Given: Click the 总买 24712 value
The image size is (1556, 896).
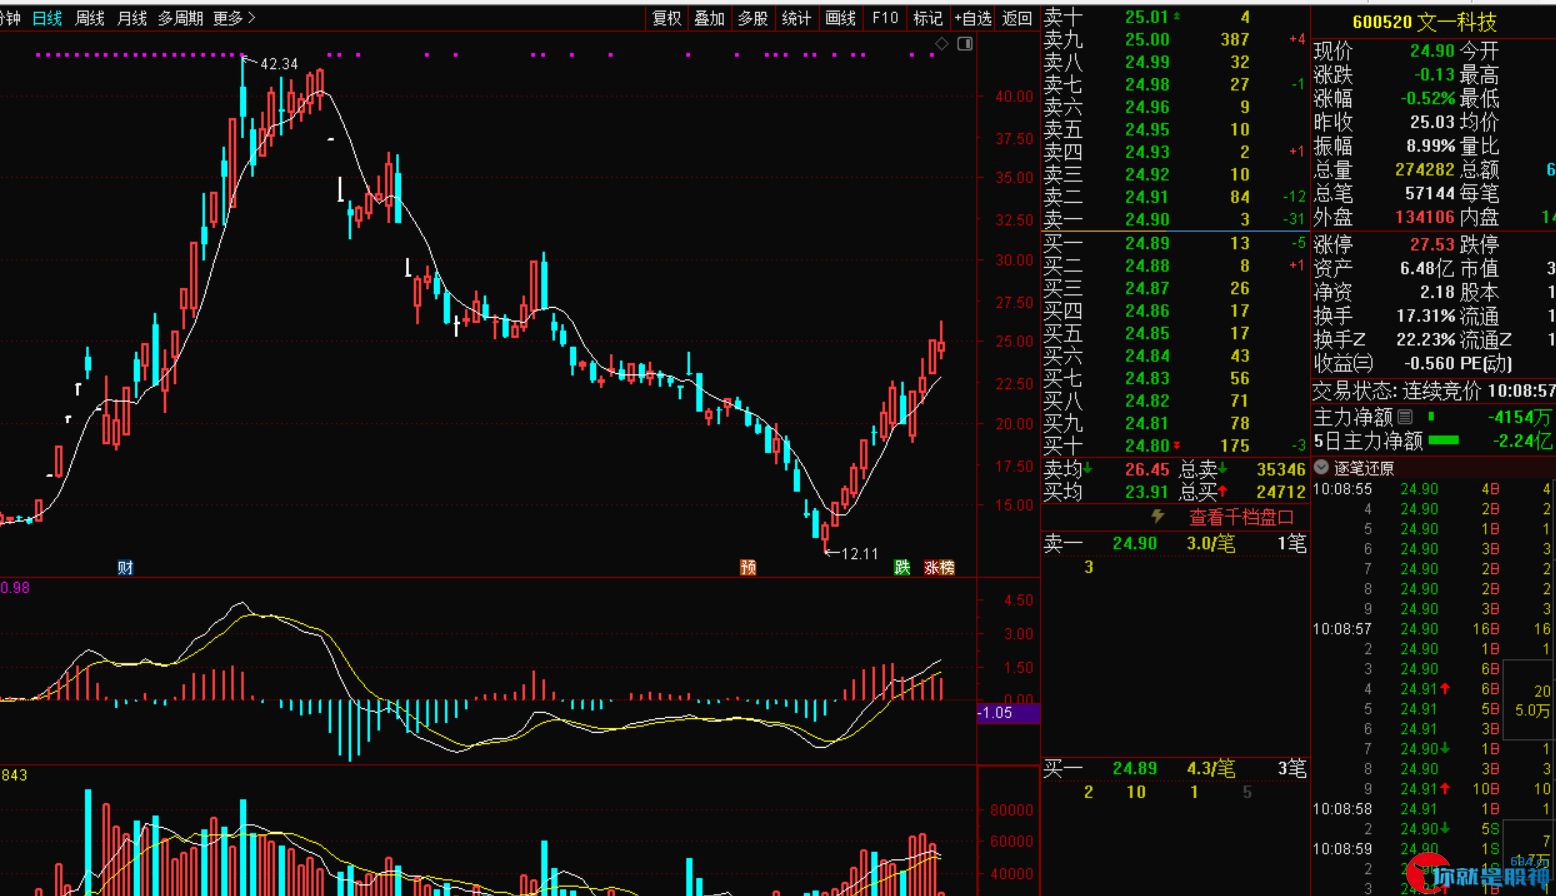Looking at the screenshot, I should click(x=1281, y=491).
